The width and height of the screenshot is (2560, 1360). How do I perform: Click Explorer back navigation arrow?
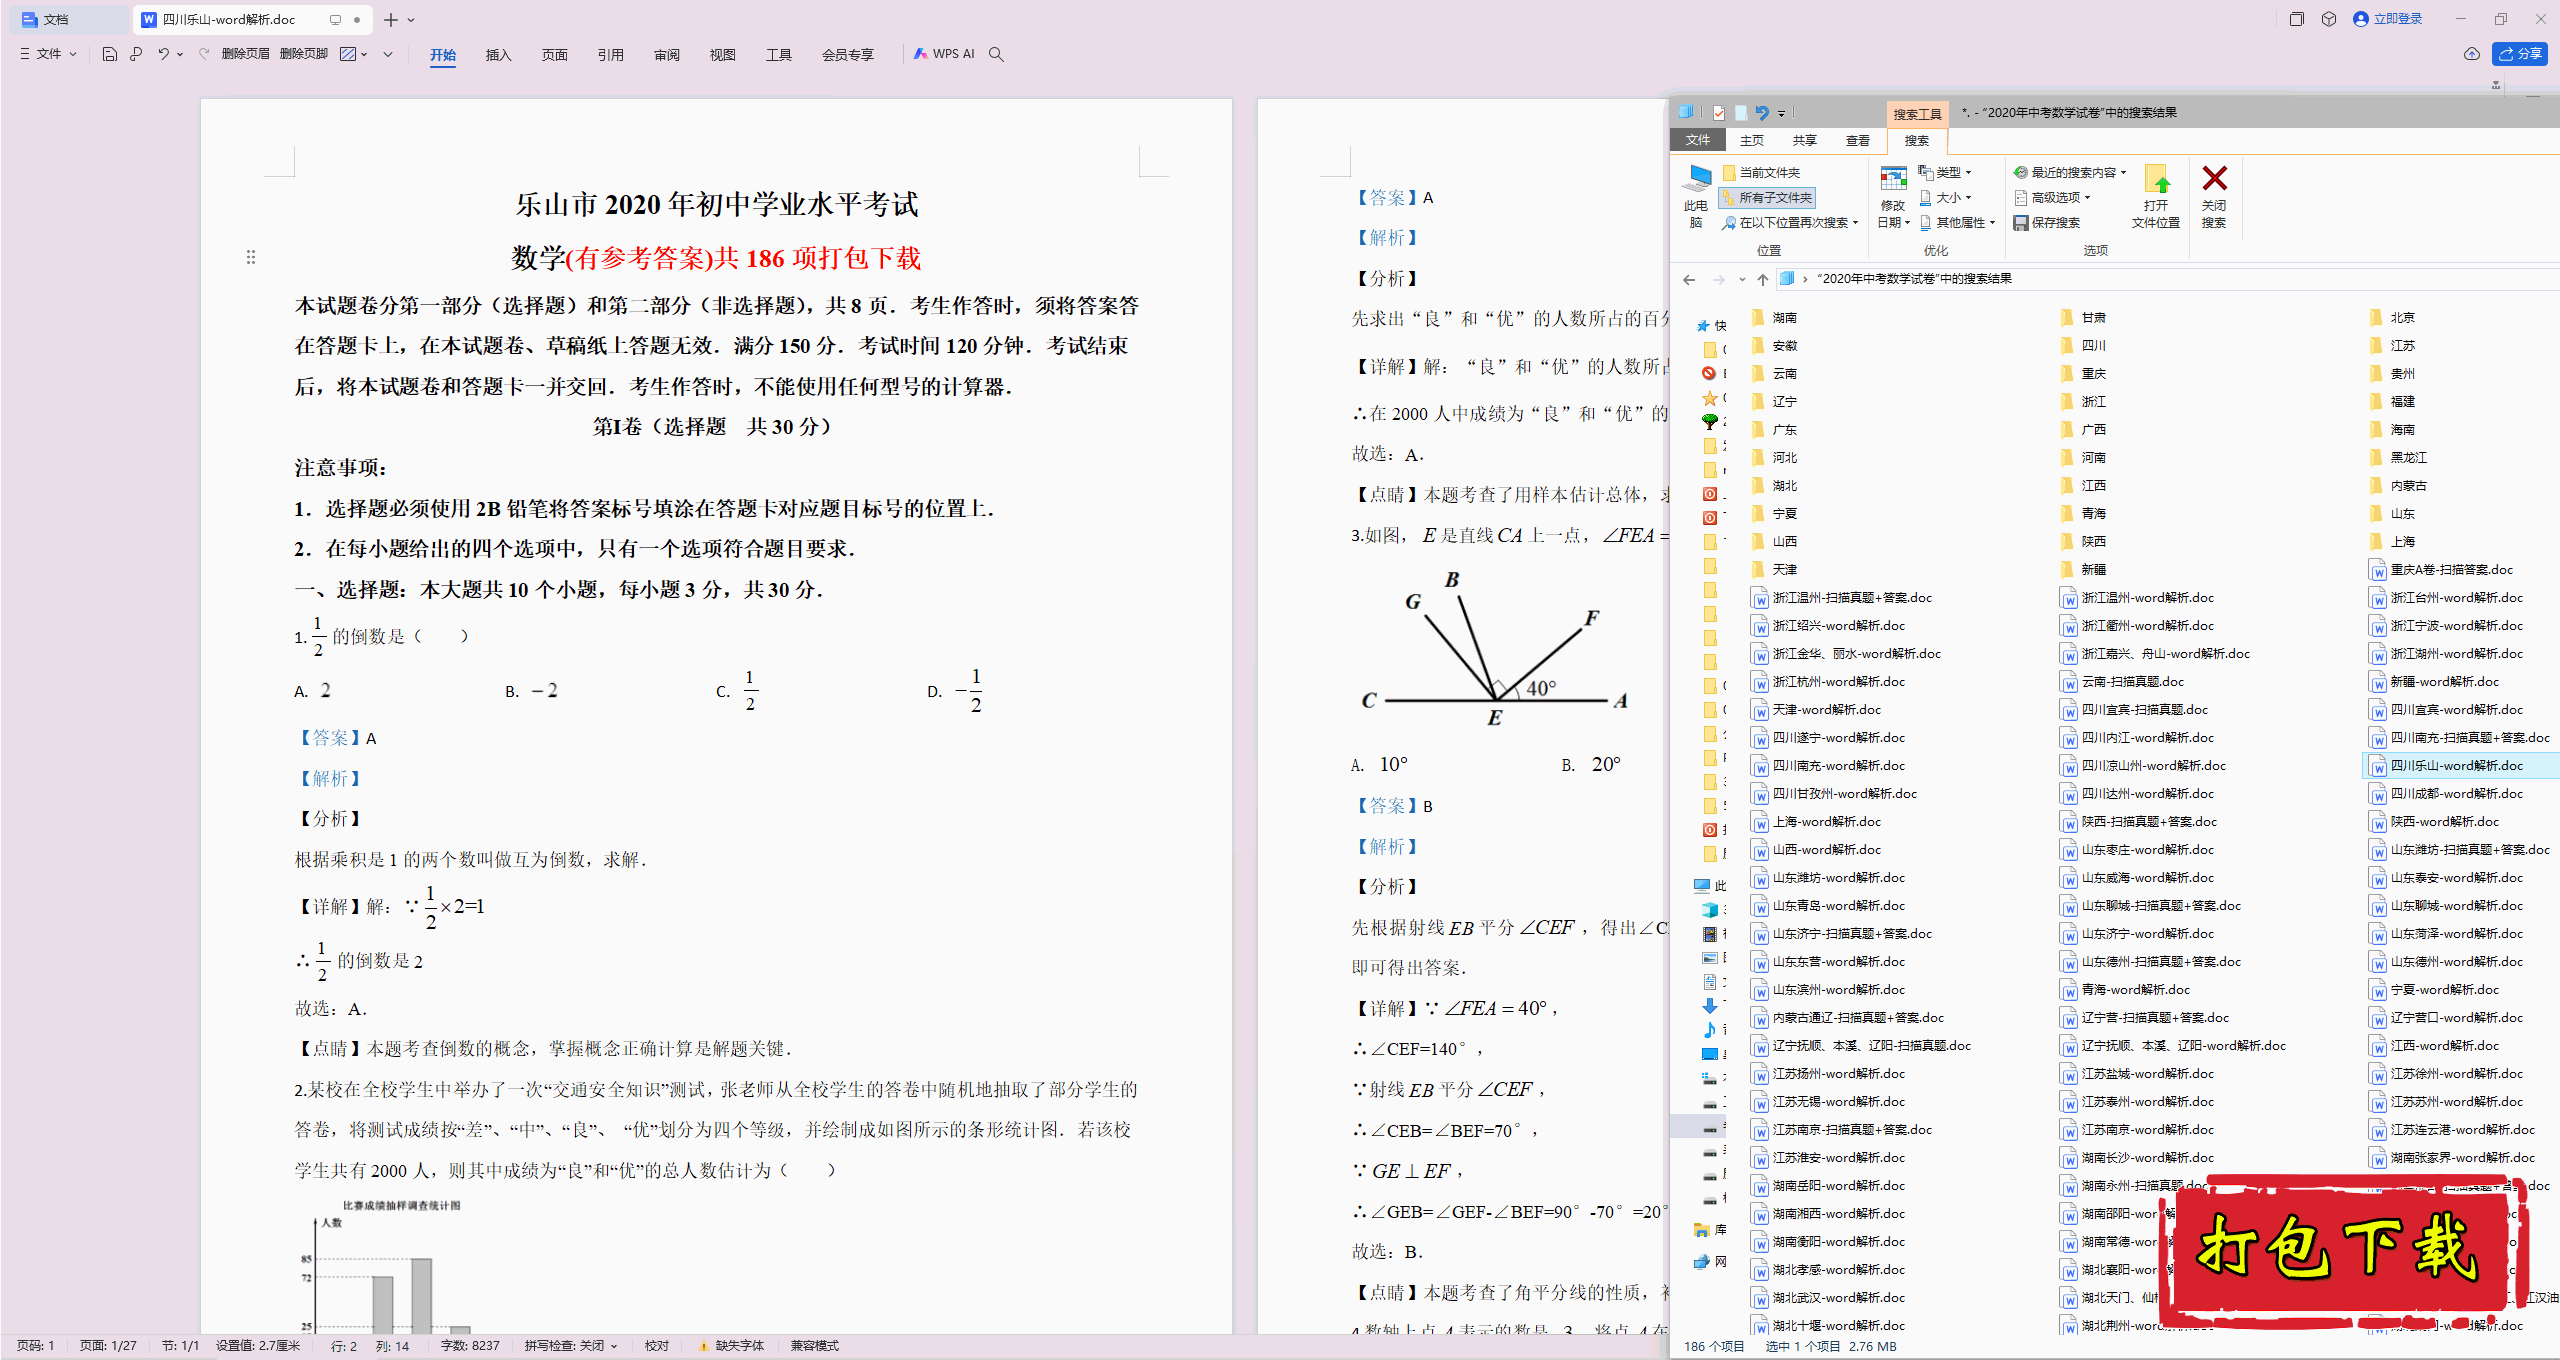click(1689, 279)
